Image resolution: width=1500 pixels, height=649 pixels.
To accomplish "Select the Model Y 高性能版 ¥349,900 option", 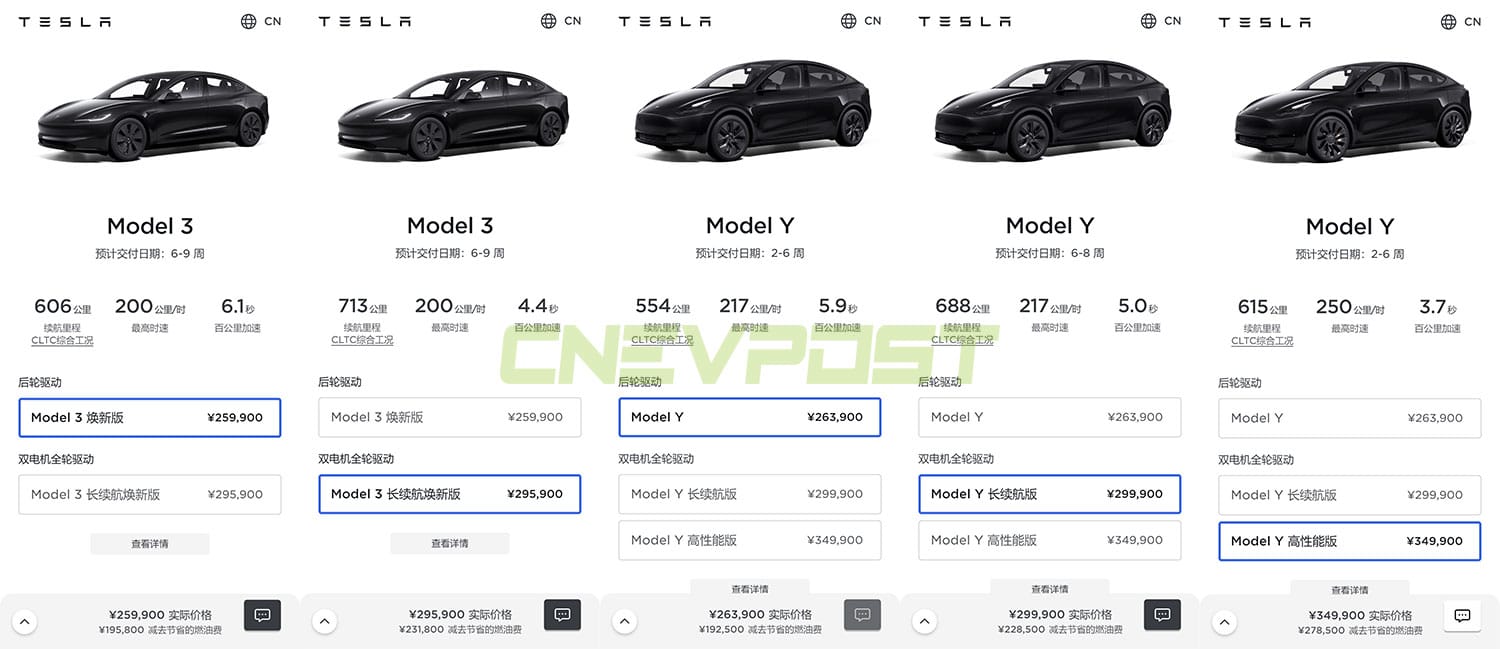I will click(1349, 541).
